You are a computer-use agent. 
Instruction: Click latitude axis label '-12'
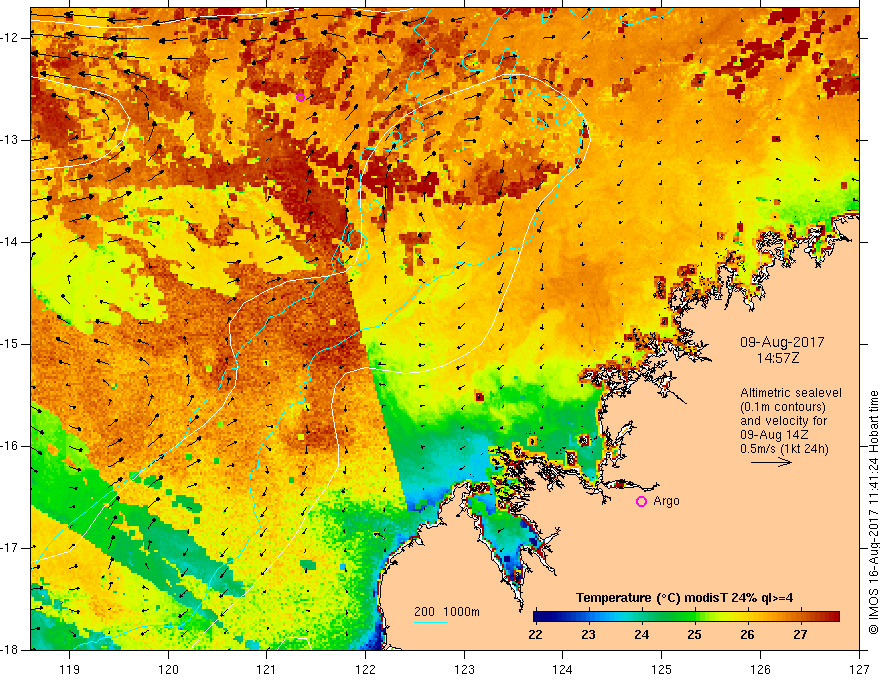[10, 38]
